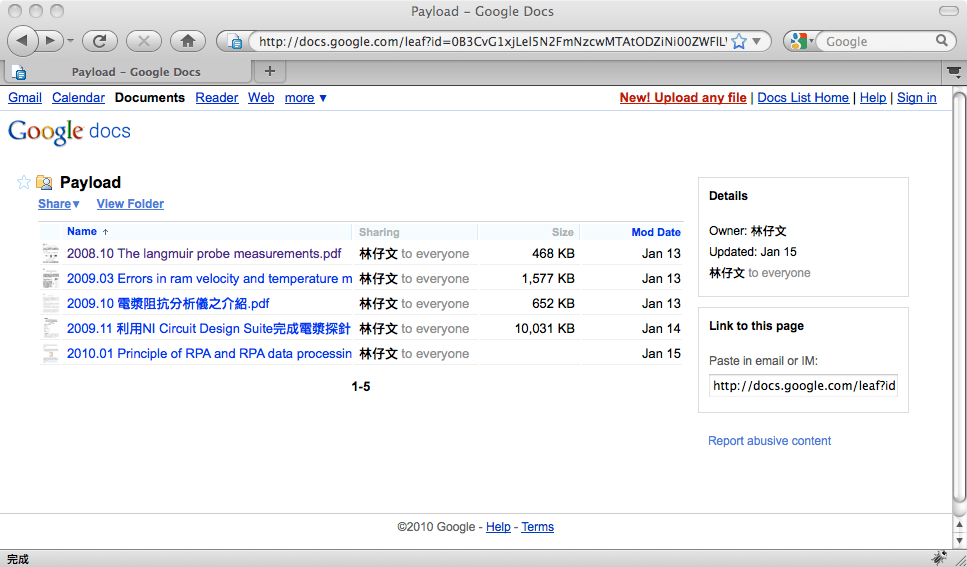Open a new tab with the plus icon
Viewport: 967px width, 567px height.
(x=269, y=71)
